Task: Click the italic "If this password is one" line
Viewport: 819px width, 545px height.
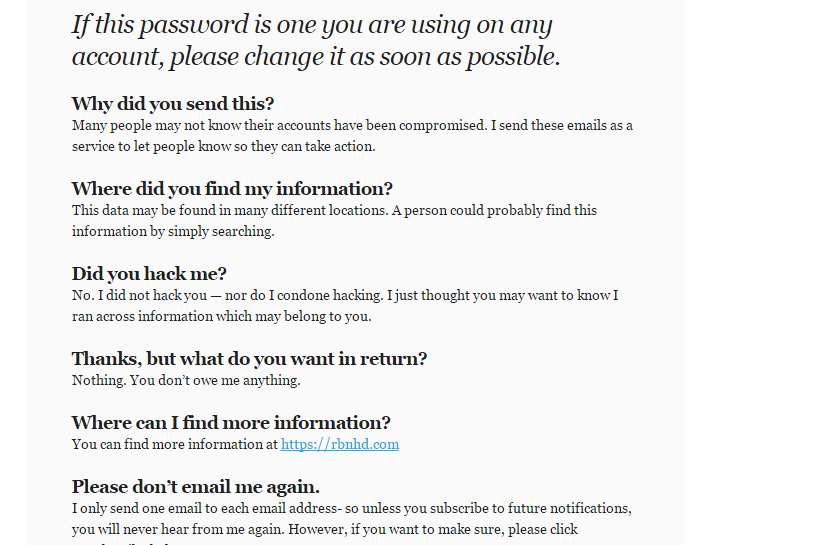Action: point(312,26)
